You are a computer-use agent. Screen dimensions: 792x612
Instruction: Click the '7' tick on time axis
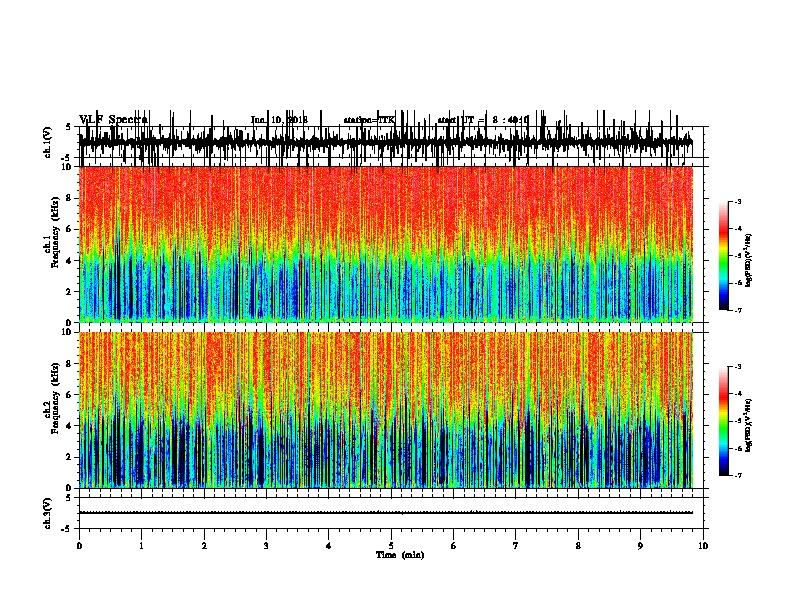coord(516,546)
